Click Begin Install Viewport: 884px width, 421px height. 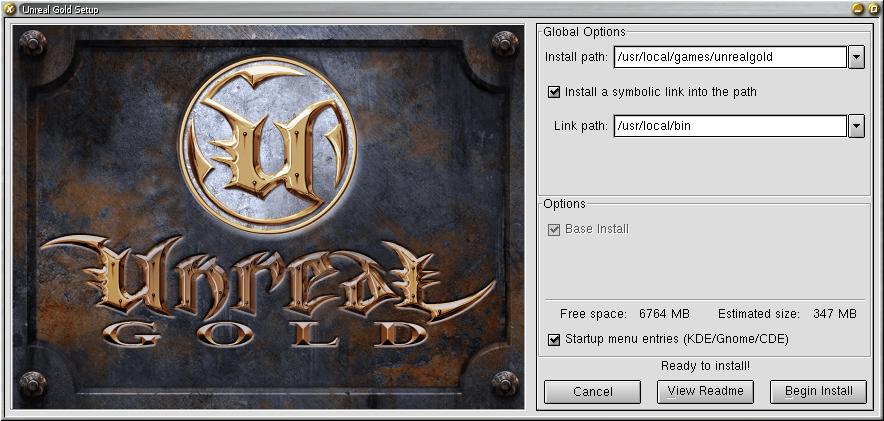(x=818, y=392)
